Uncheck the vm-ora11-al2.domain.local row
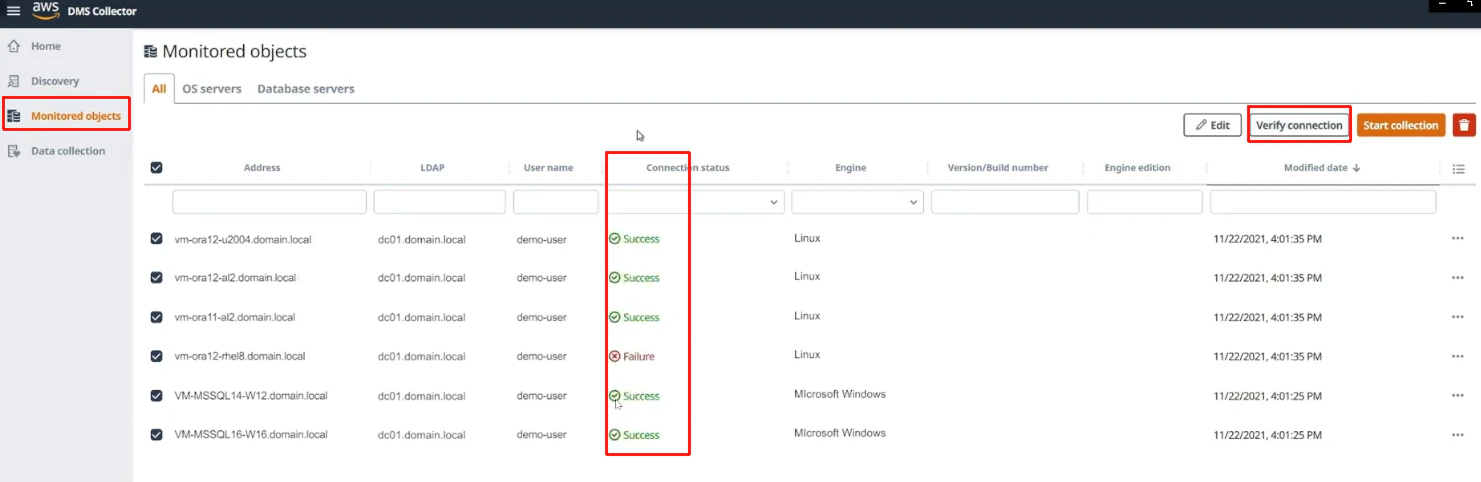Viewport: 1481px width, 482px height. point(156,317)
